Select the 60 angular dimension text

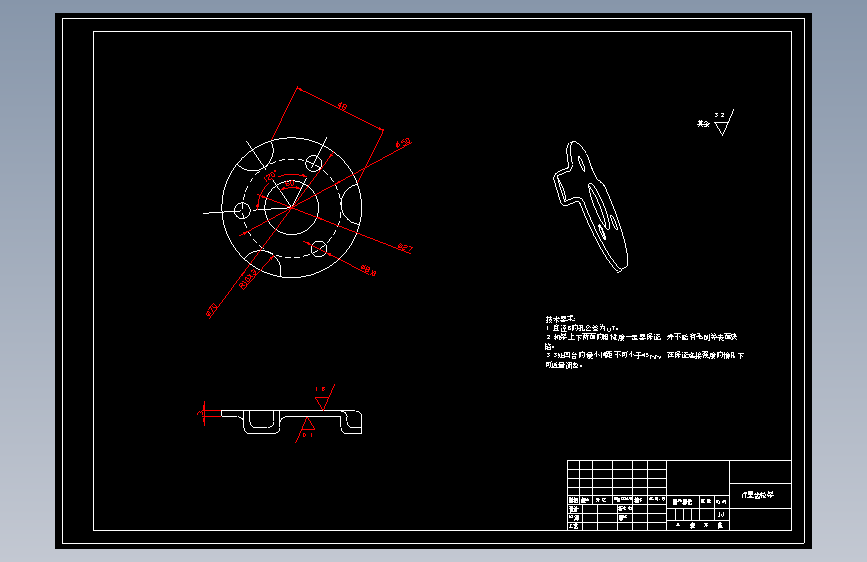point(289,183)
